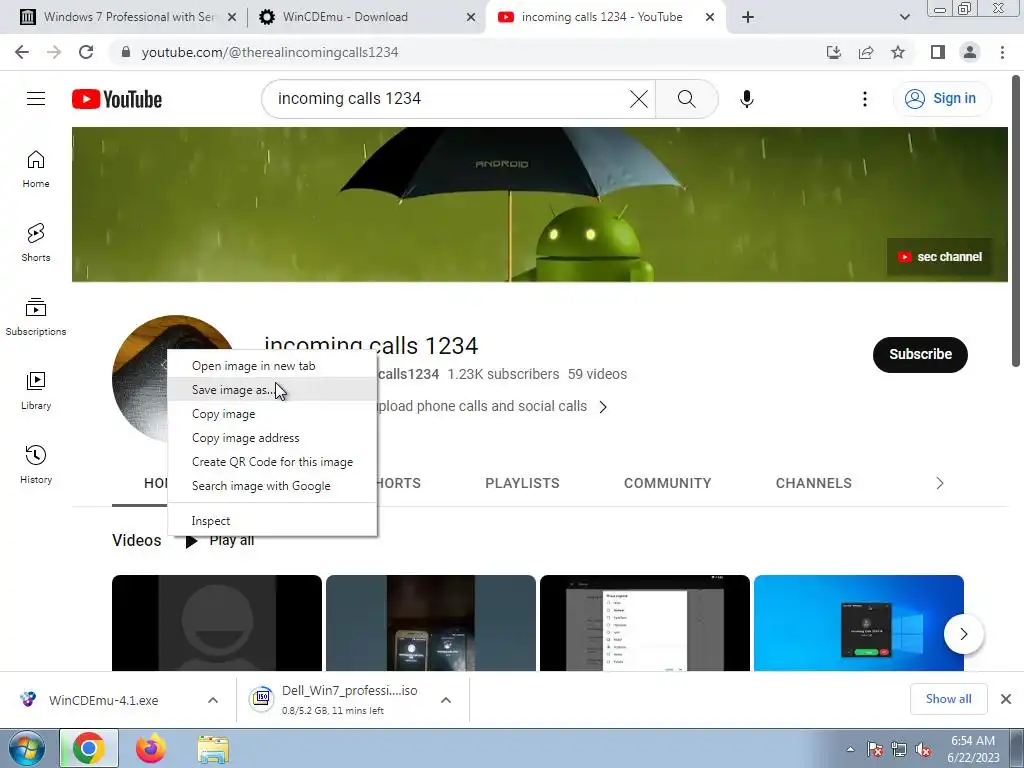This screenshot has width=1024, height=768.
Task: Open the Chrome profile icon
Action: pyautogui.click(x=970, y=52)
